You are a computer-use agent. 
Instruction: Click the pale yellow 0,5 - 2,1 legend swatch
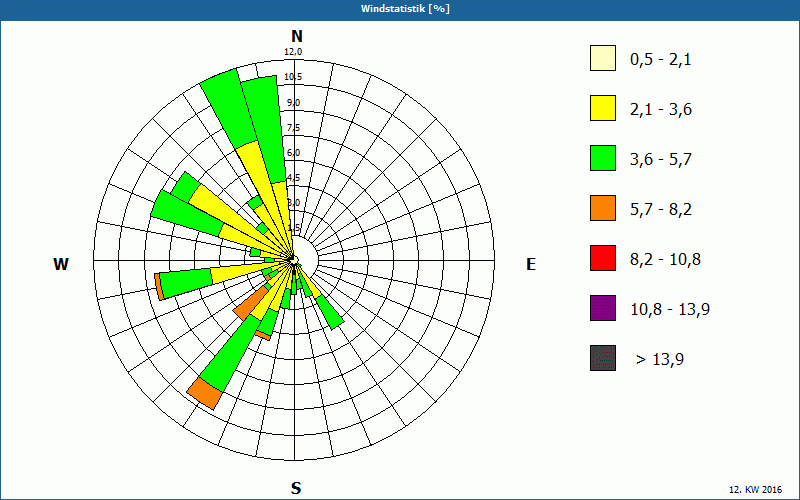[x=603, y=58]
